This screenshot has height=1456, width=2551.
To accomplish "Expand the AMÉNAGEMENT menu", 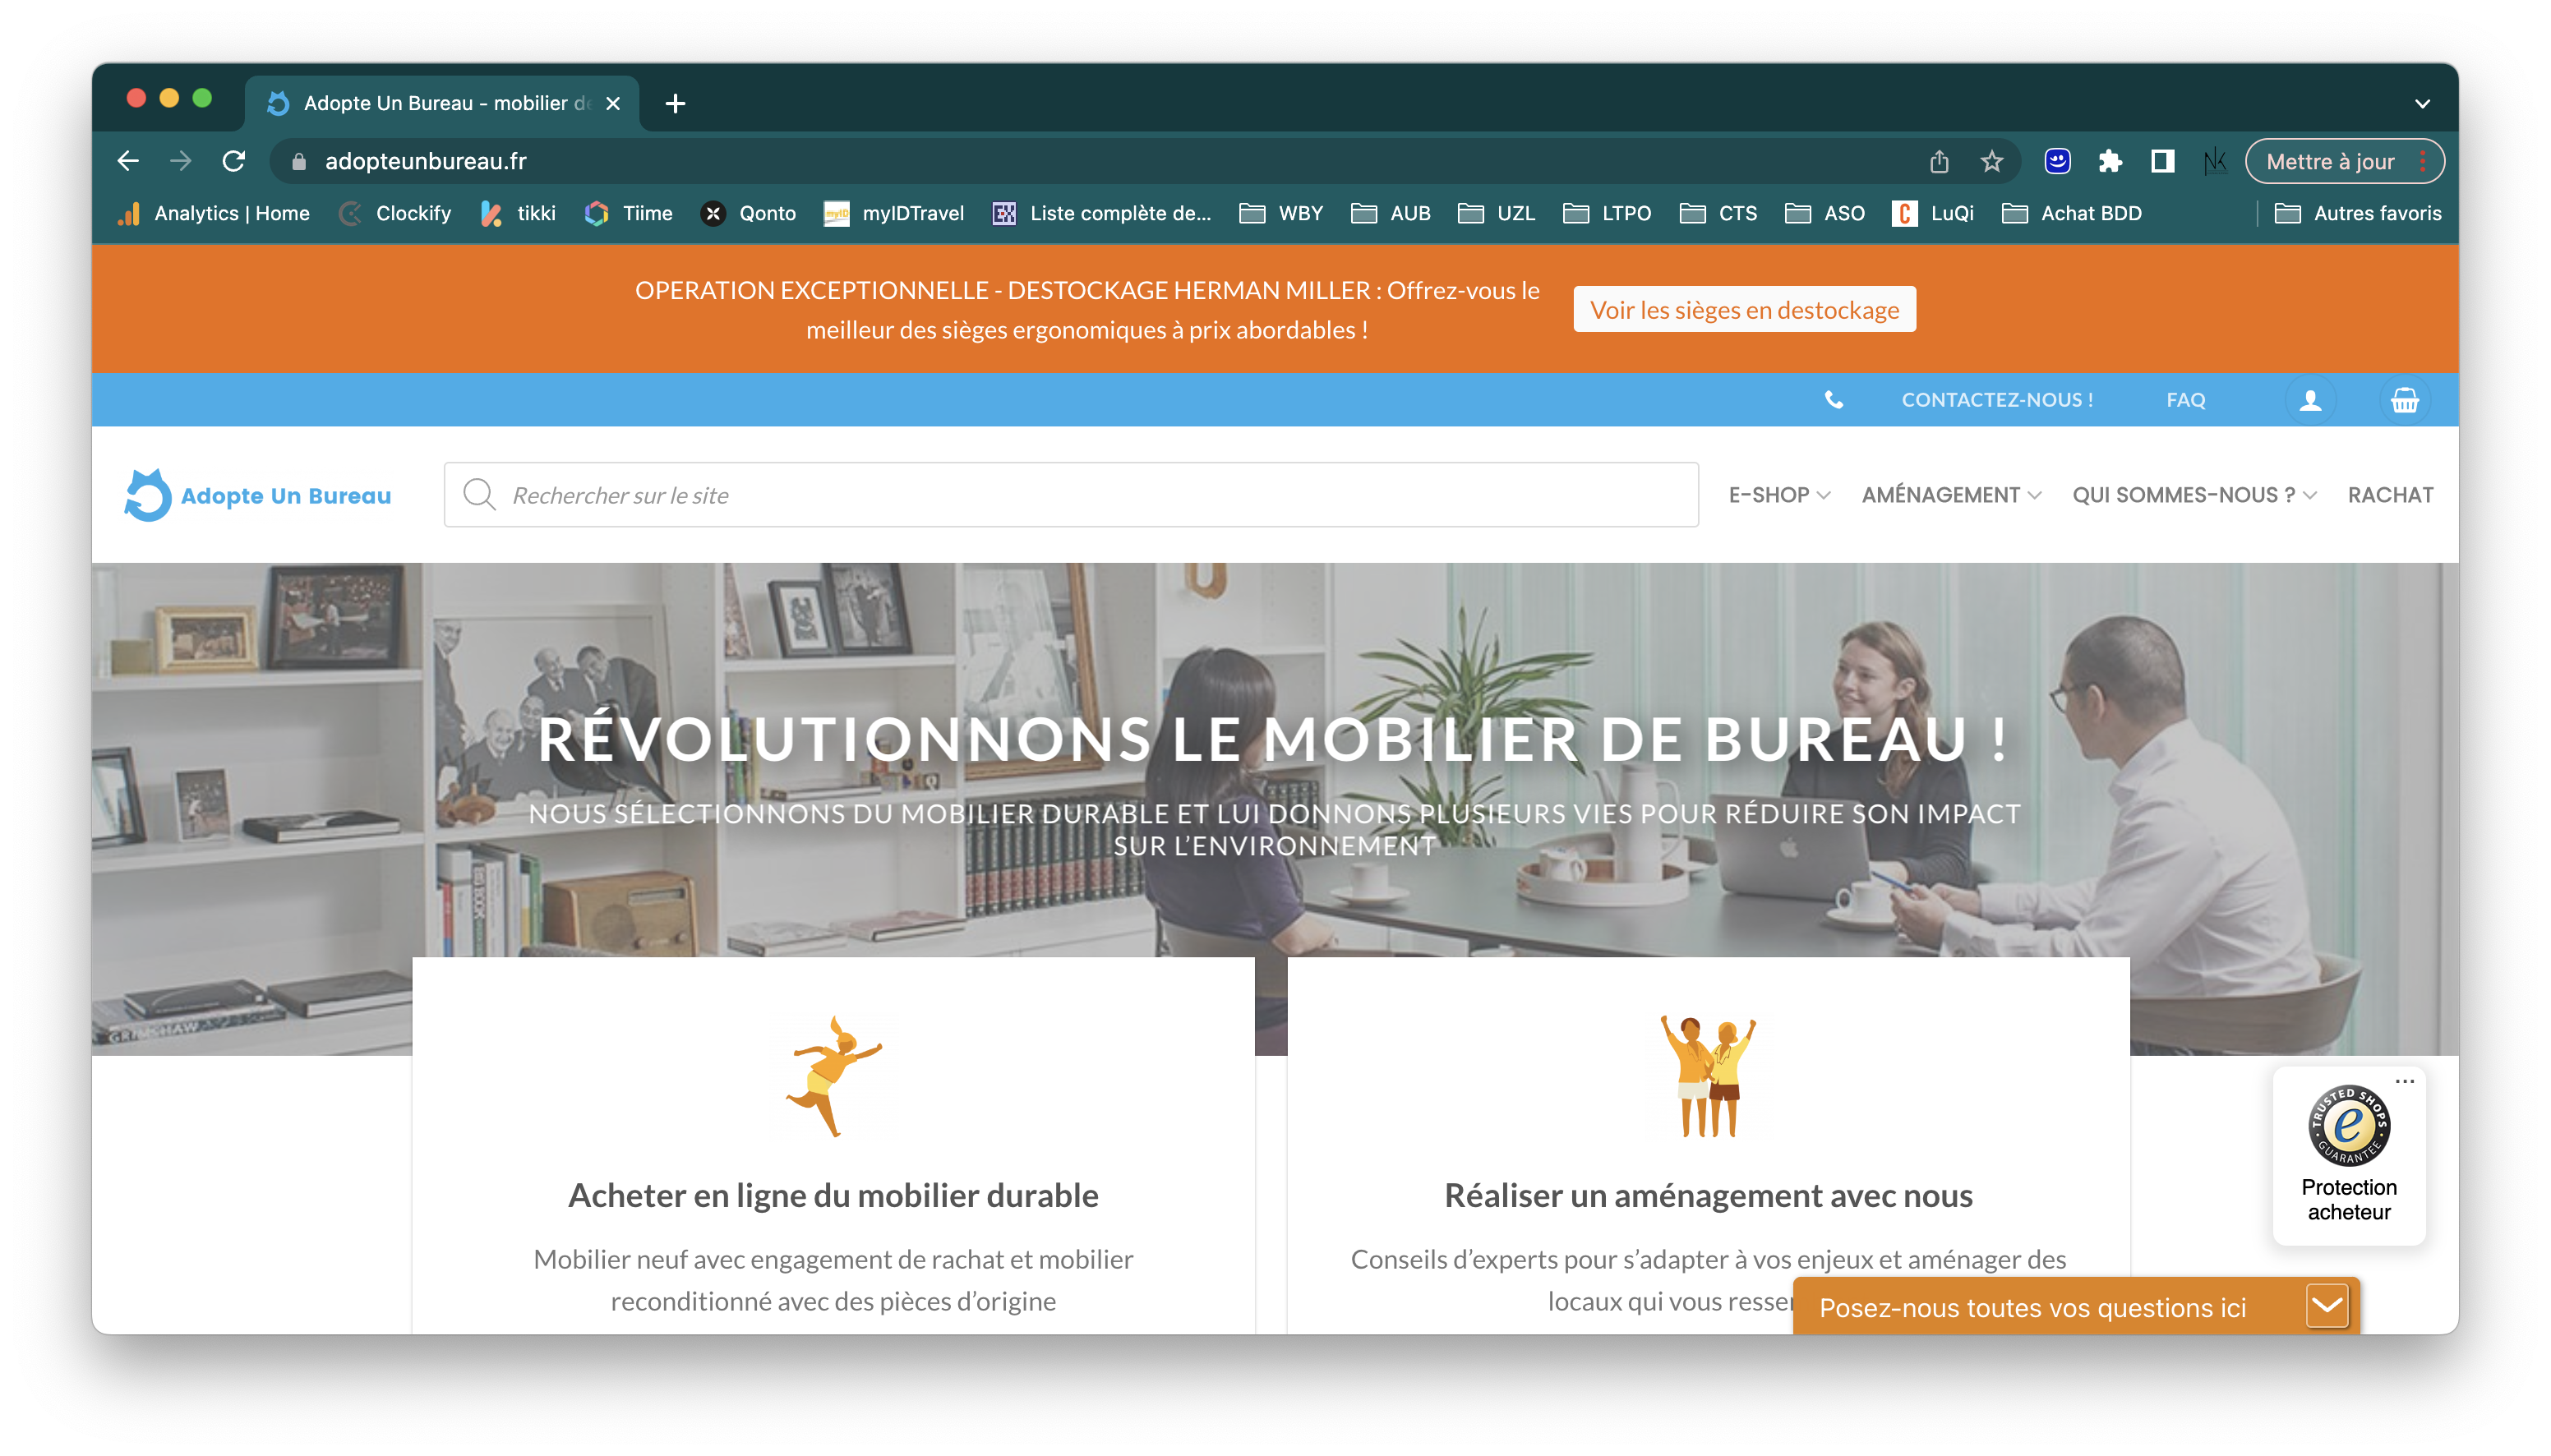I will [1950, 495].
